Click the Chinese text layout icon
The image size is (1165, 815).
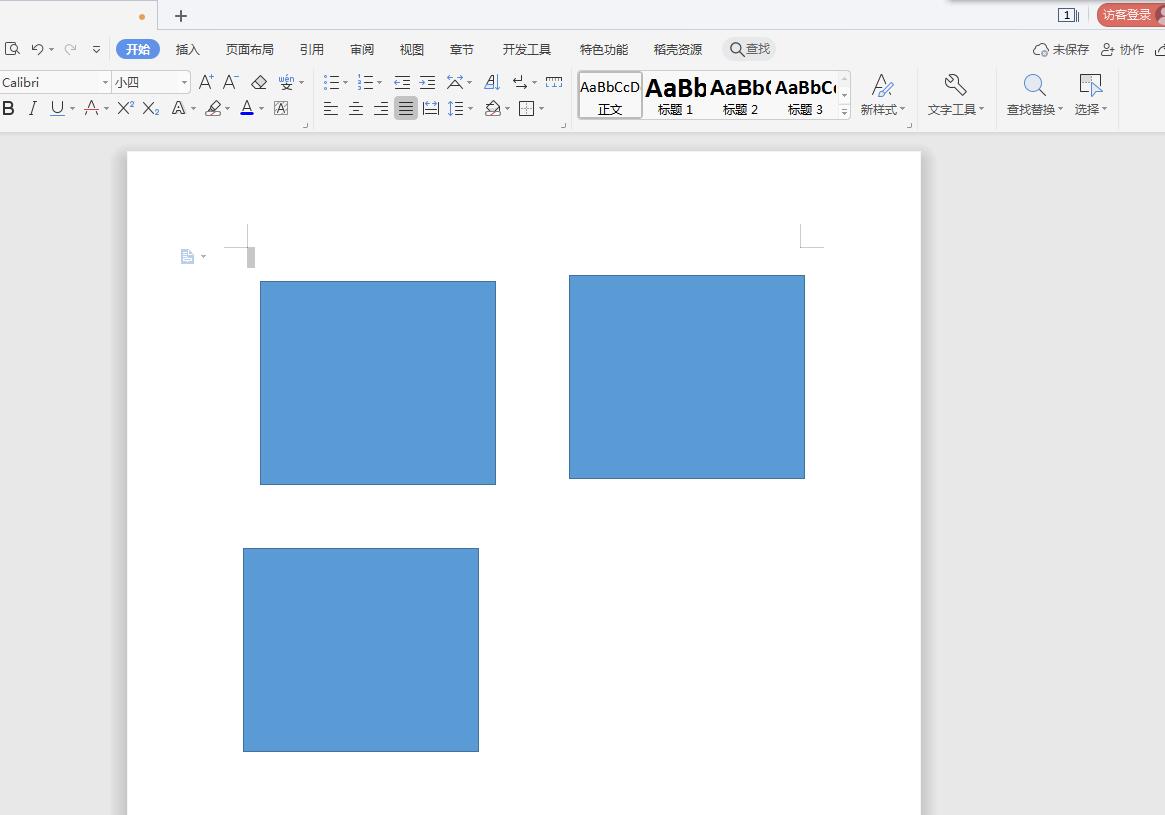coord(455,82)
